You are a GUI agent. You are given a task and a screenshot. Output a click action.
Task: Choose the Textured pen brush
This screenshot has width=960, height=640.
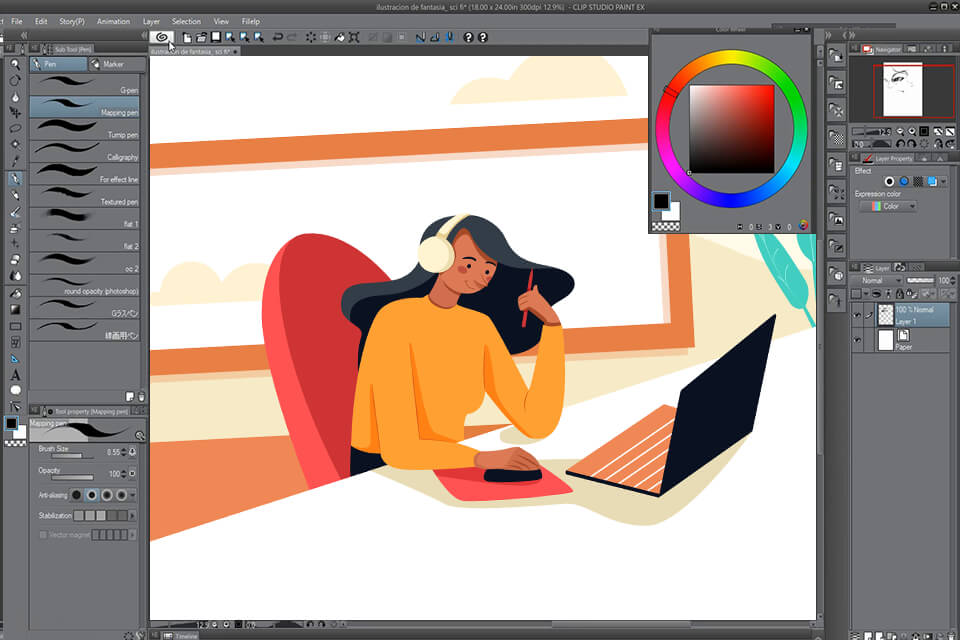coord(84,197)
